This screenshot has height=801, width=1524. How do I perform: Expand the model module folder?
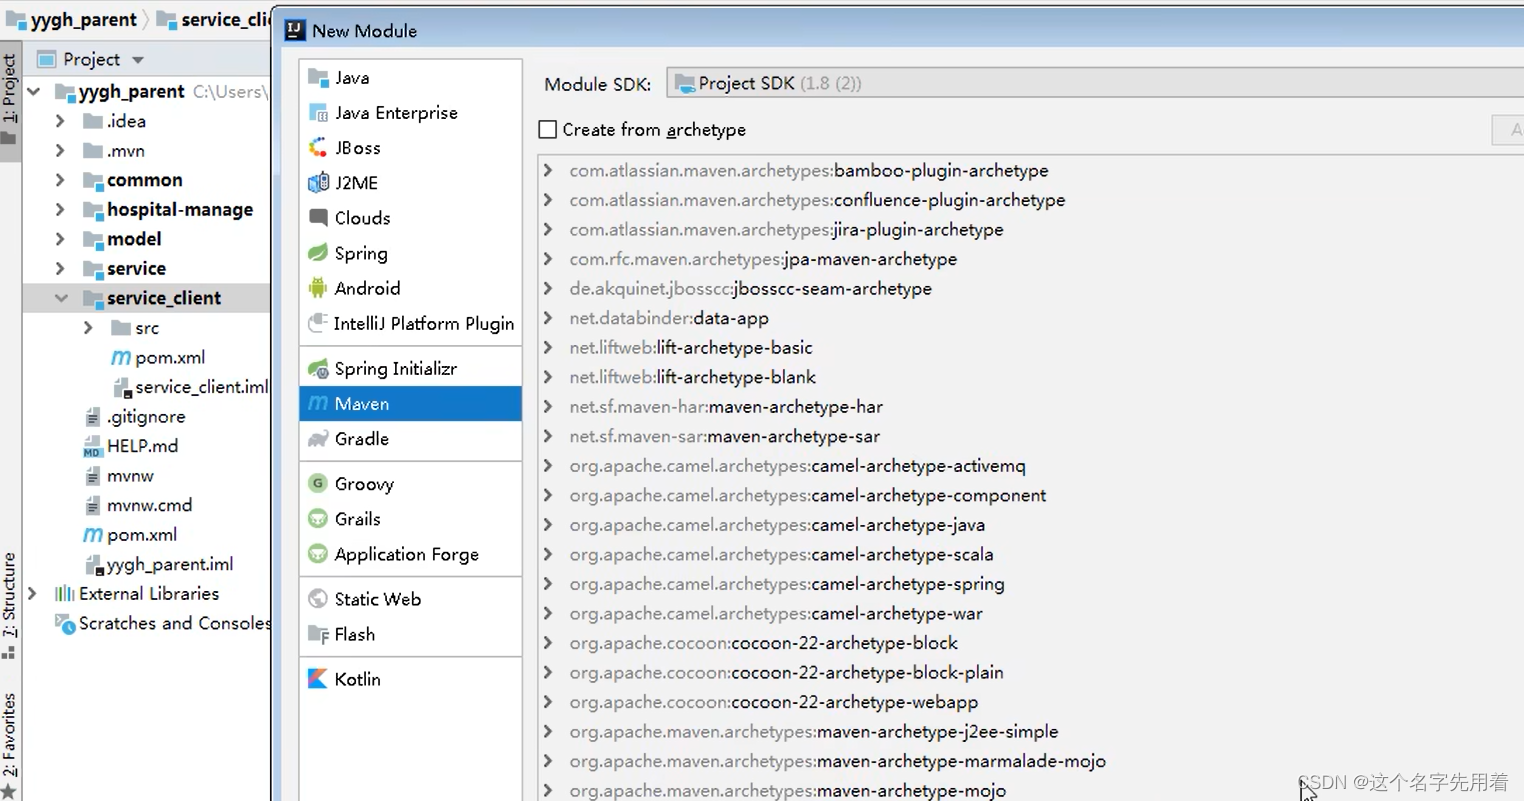(x=60, y=239)
